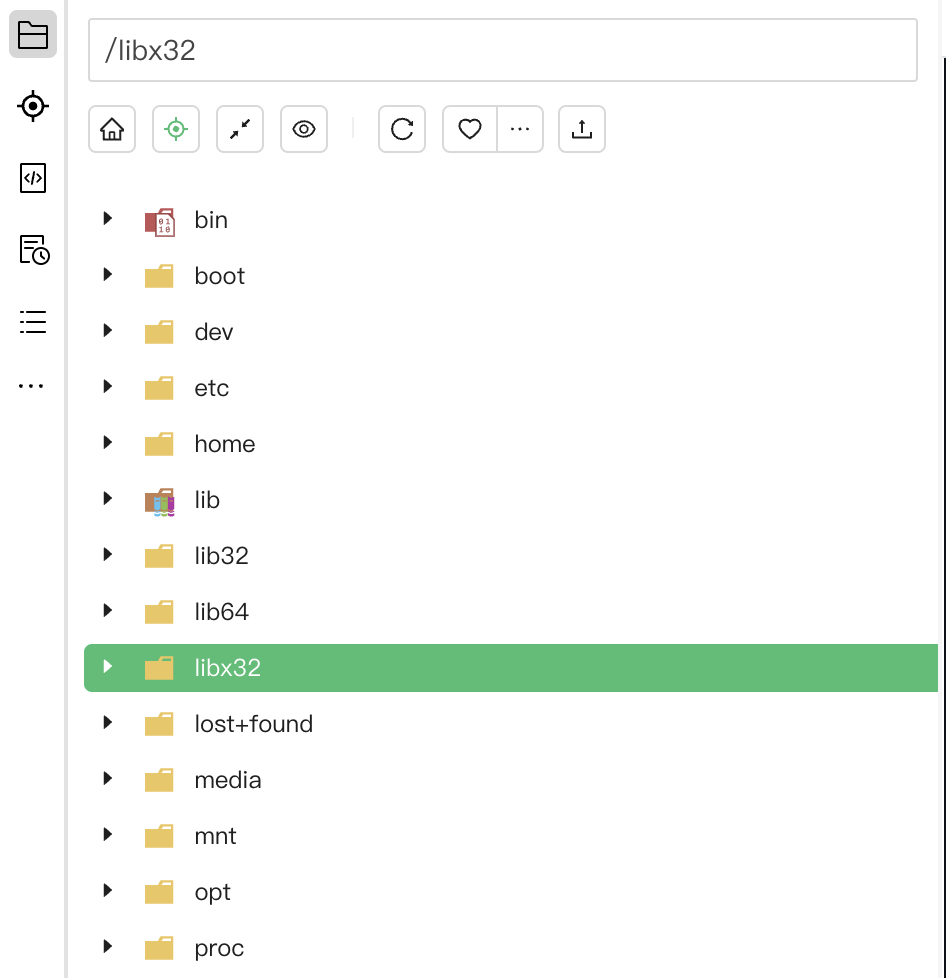
Task: Expand the boot folder arrow
Action: pos(107,274)
